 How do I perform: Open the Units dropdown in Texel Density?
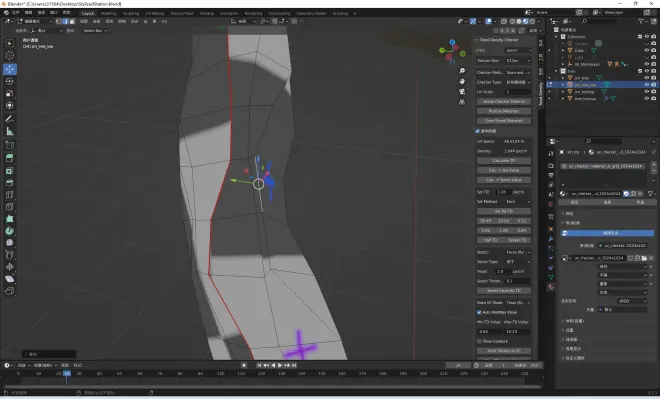518,50
